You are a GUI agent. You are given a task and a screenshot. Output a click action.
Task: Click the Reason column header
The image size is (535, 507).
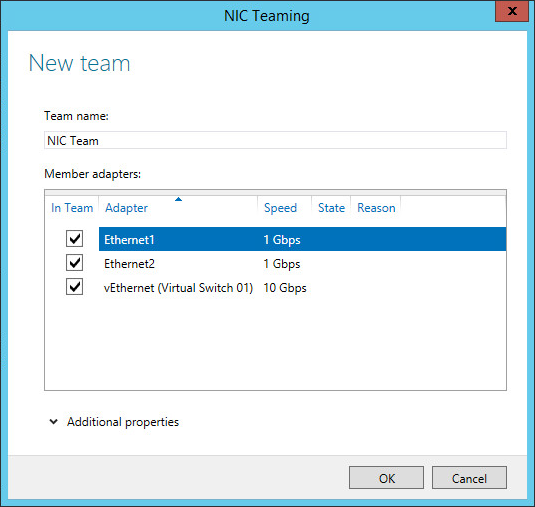pyautogui.click(x=376, y=208)
